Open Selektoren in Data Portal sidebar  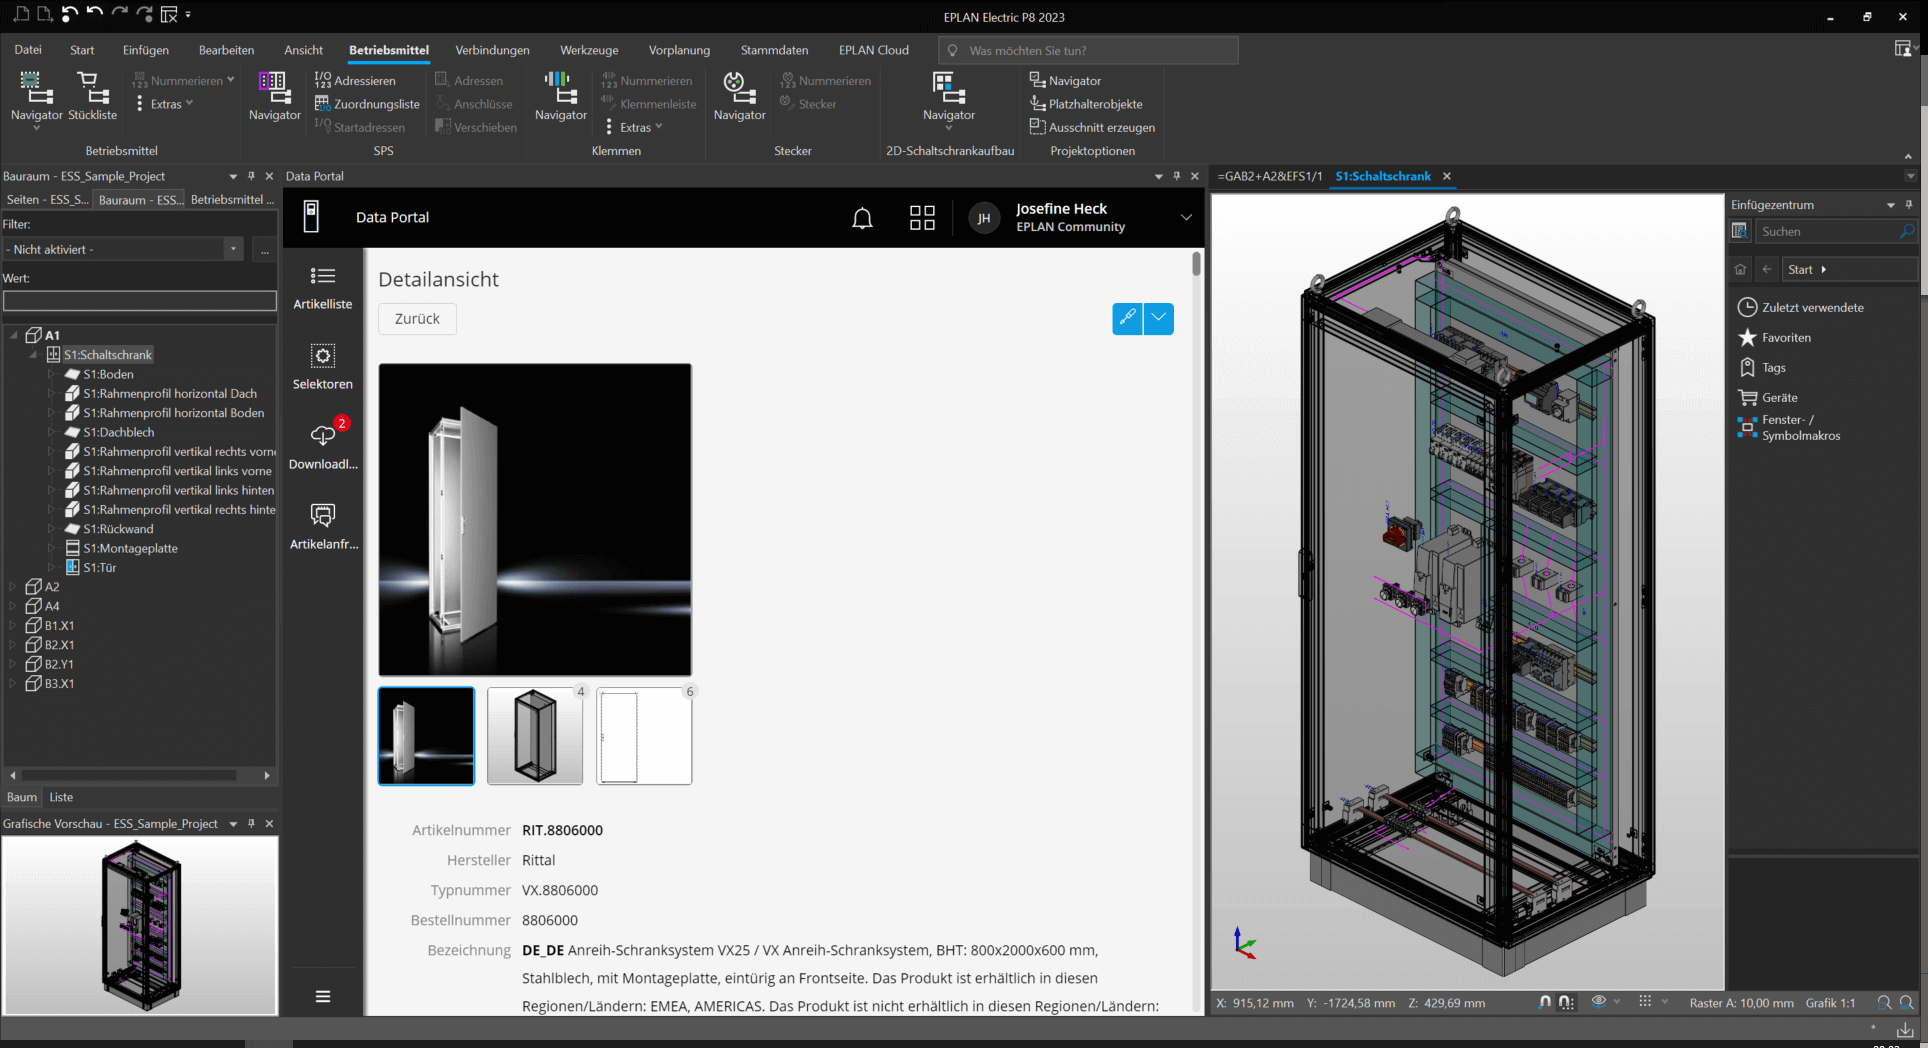322,368
